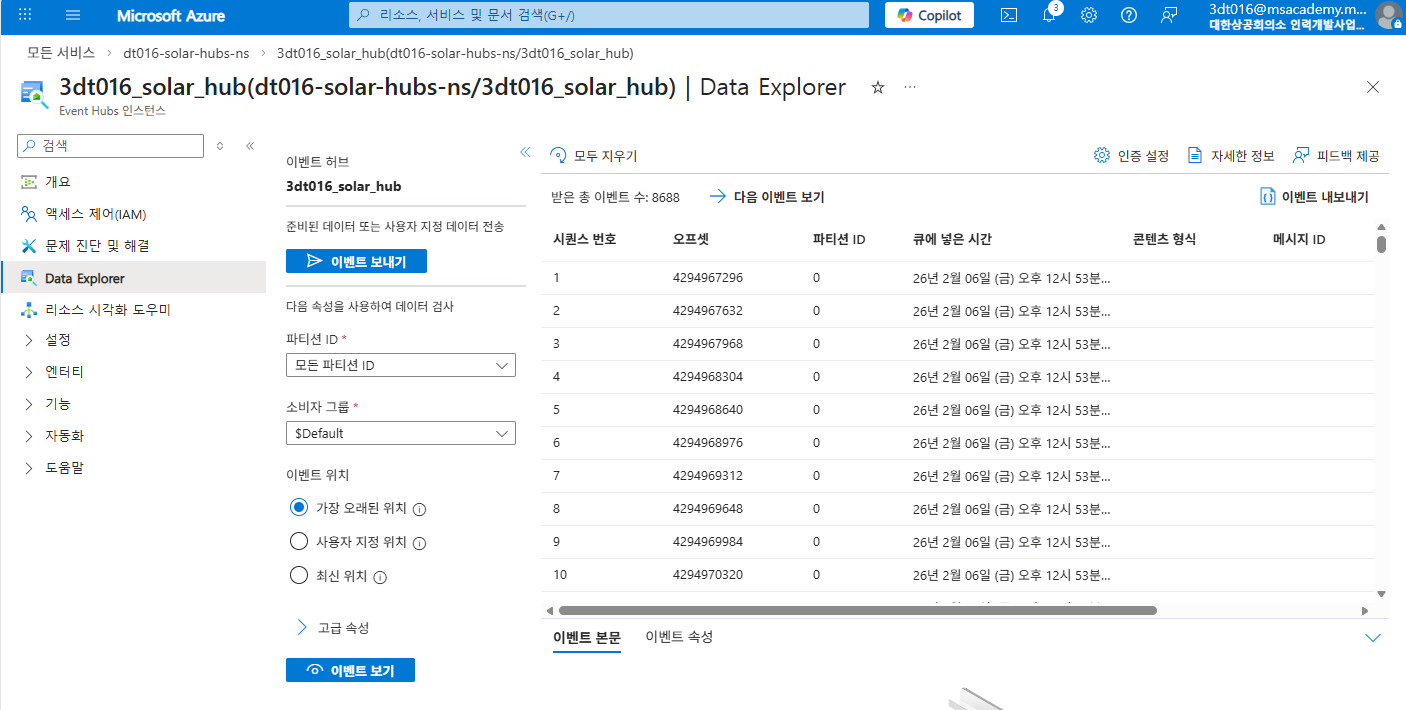Close the Data Explorer blade
The width and height of the screenshot is (1406, 710).
click(x=1373, y=87)
